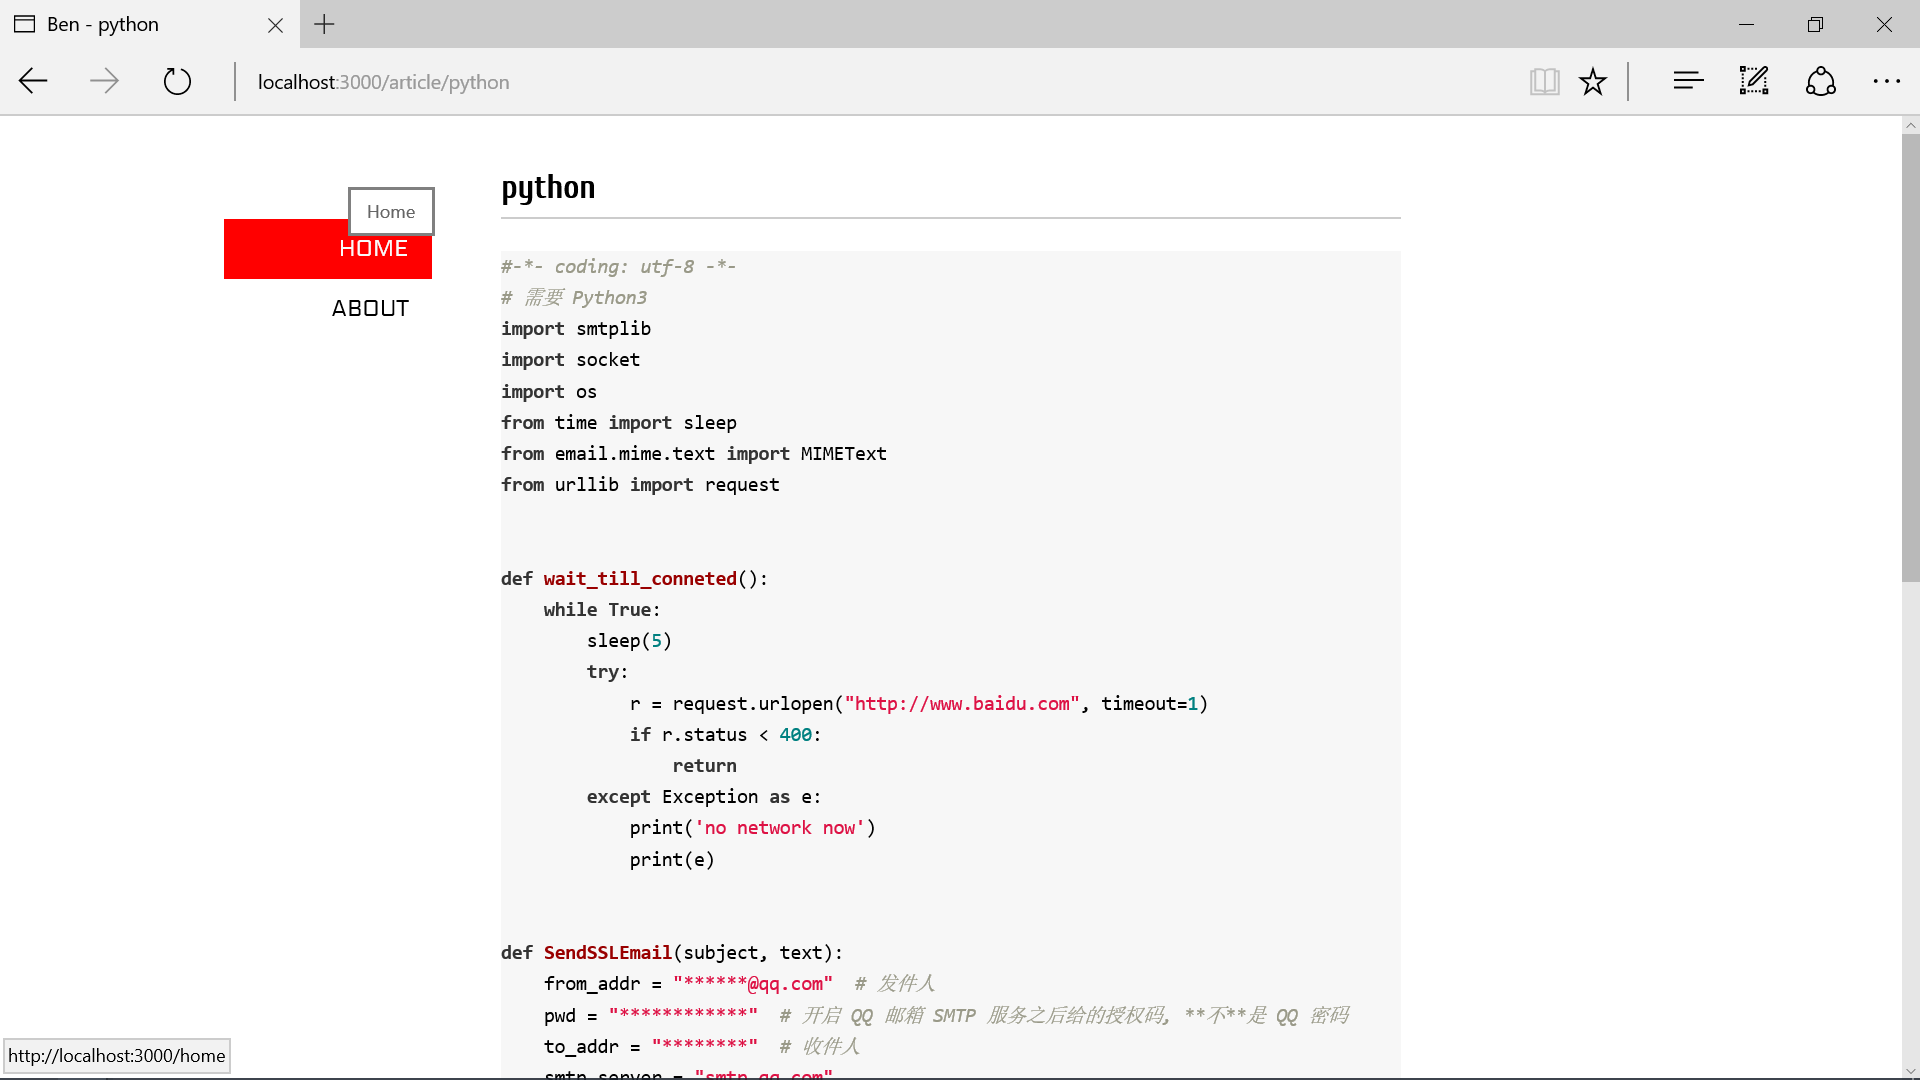Click the 'http://www.baidu.com' string

(962, 704)
